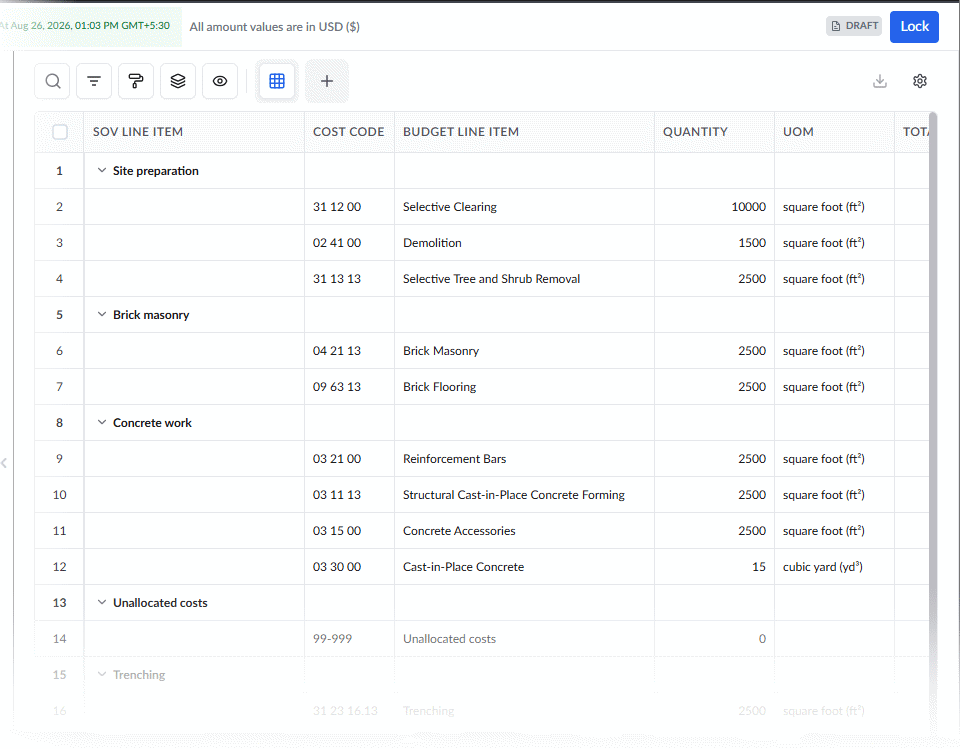Collapse the Unallocated costs group
The image size is (960, 749).
102,602
